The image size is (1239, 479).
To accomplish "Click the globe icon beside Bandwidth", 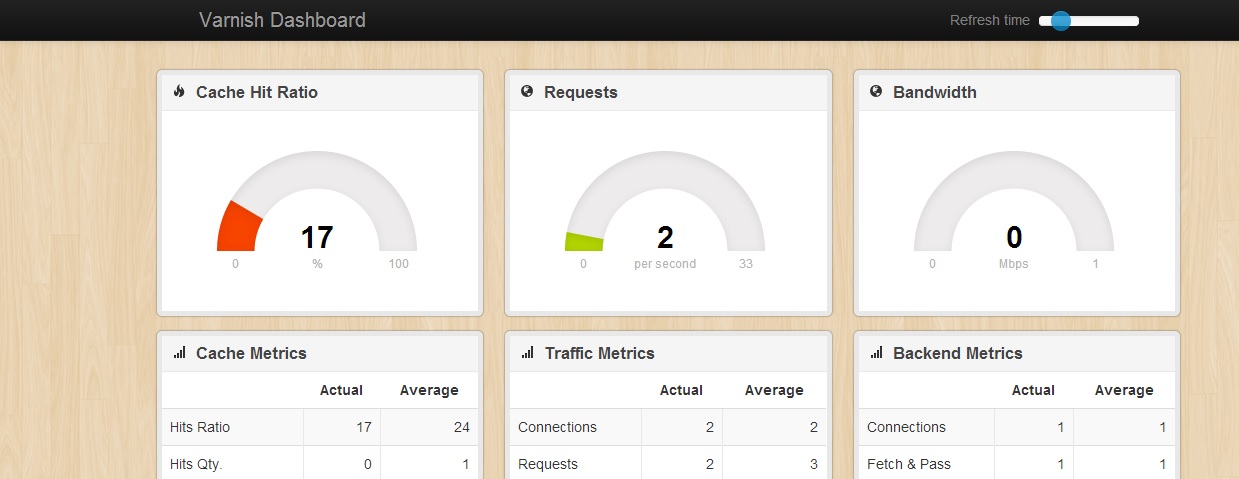I will click(x=876, y=91).
